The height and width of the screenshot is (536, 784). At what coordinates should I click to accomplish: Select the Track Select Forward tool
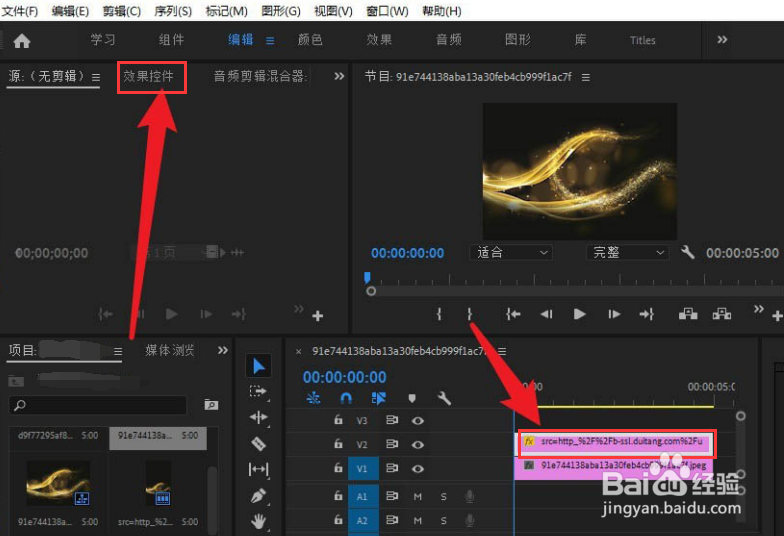(258, 392)
